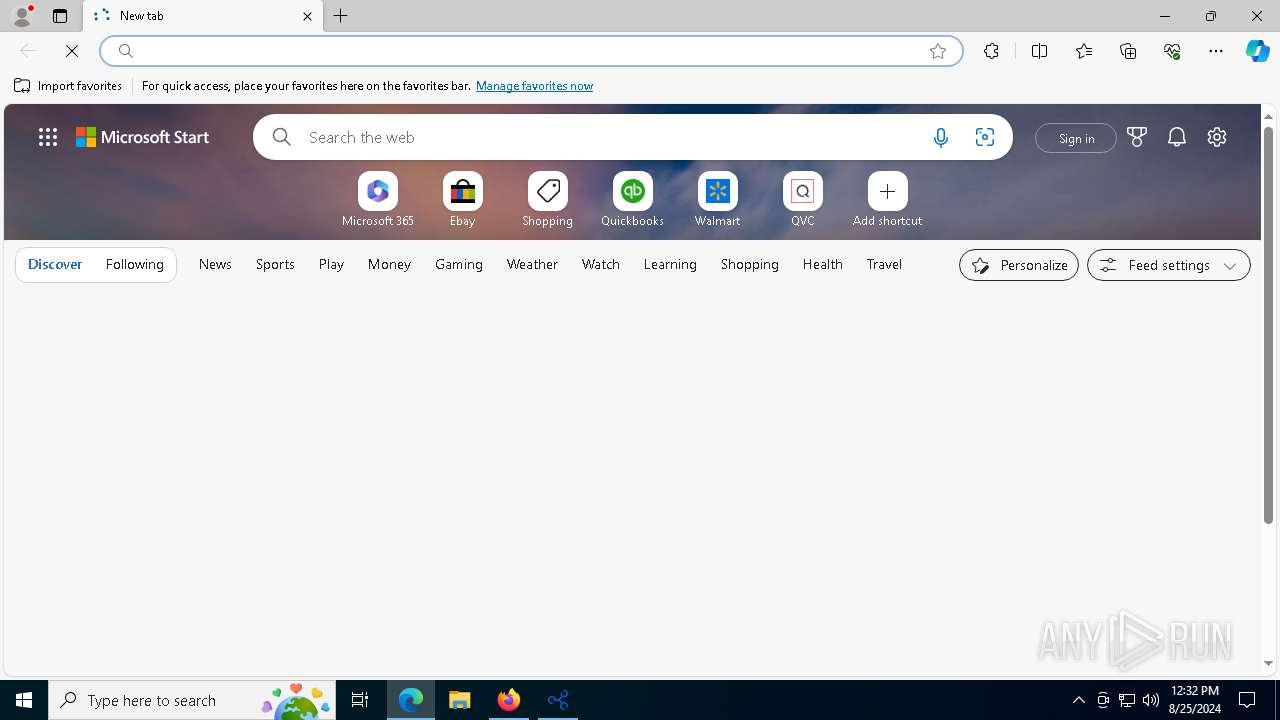Open the Ebay shortcut
This screenshot has width=1280, height=720.
pos(463,200)
